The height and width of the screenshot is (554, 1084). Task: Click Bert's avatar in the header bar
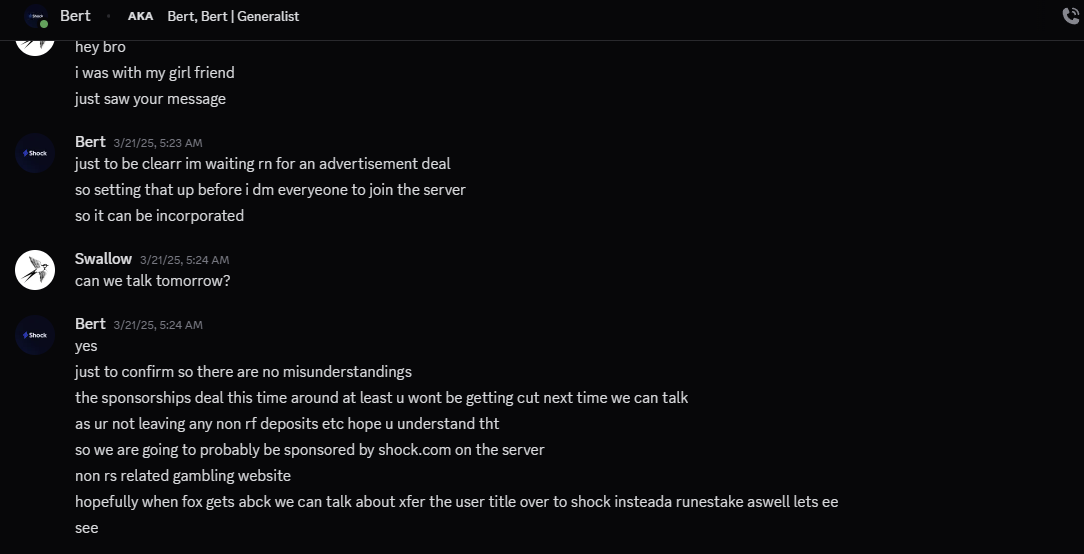[35, 16]
